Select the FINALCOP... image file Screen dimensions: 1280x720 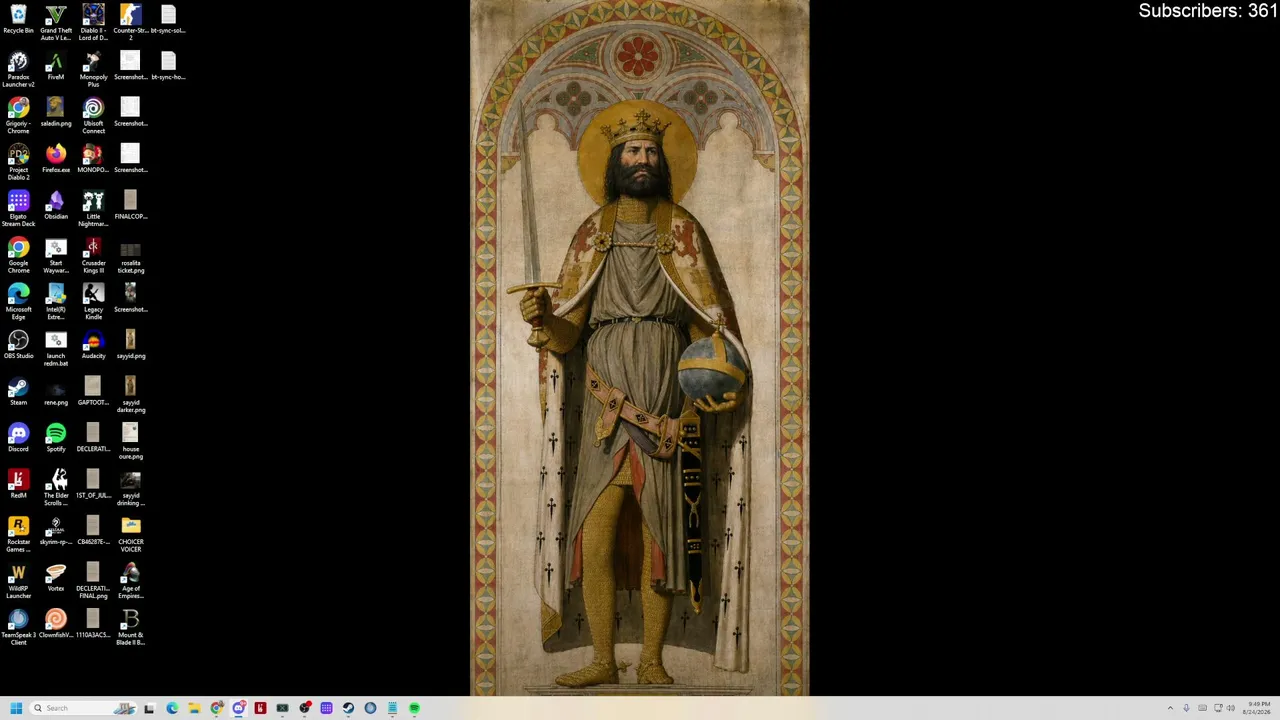(130, 205)
